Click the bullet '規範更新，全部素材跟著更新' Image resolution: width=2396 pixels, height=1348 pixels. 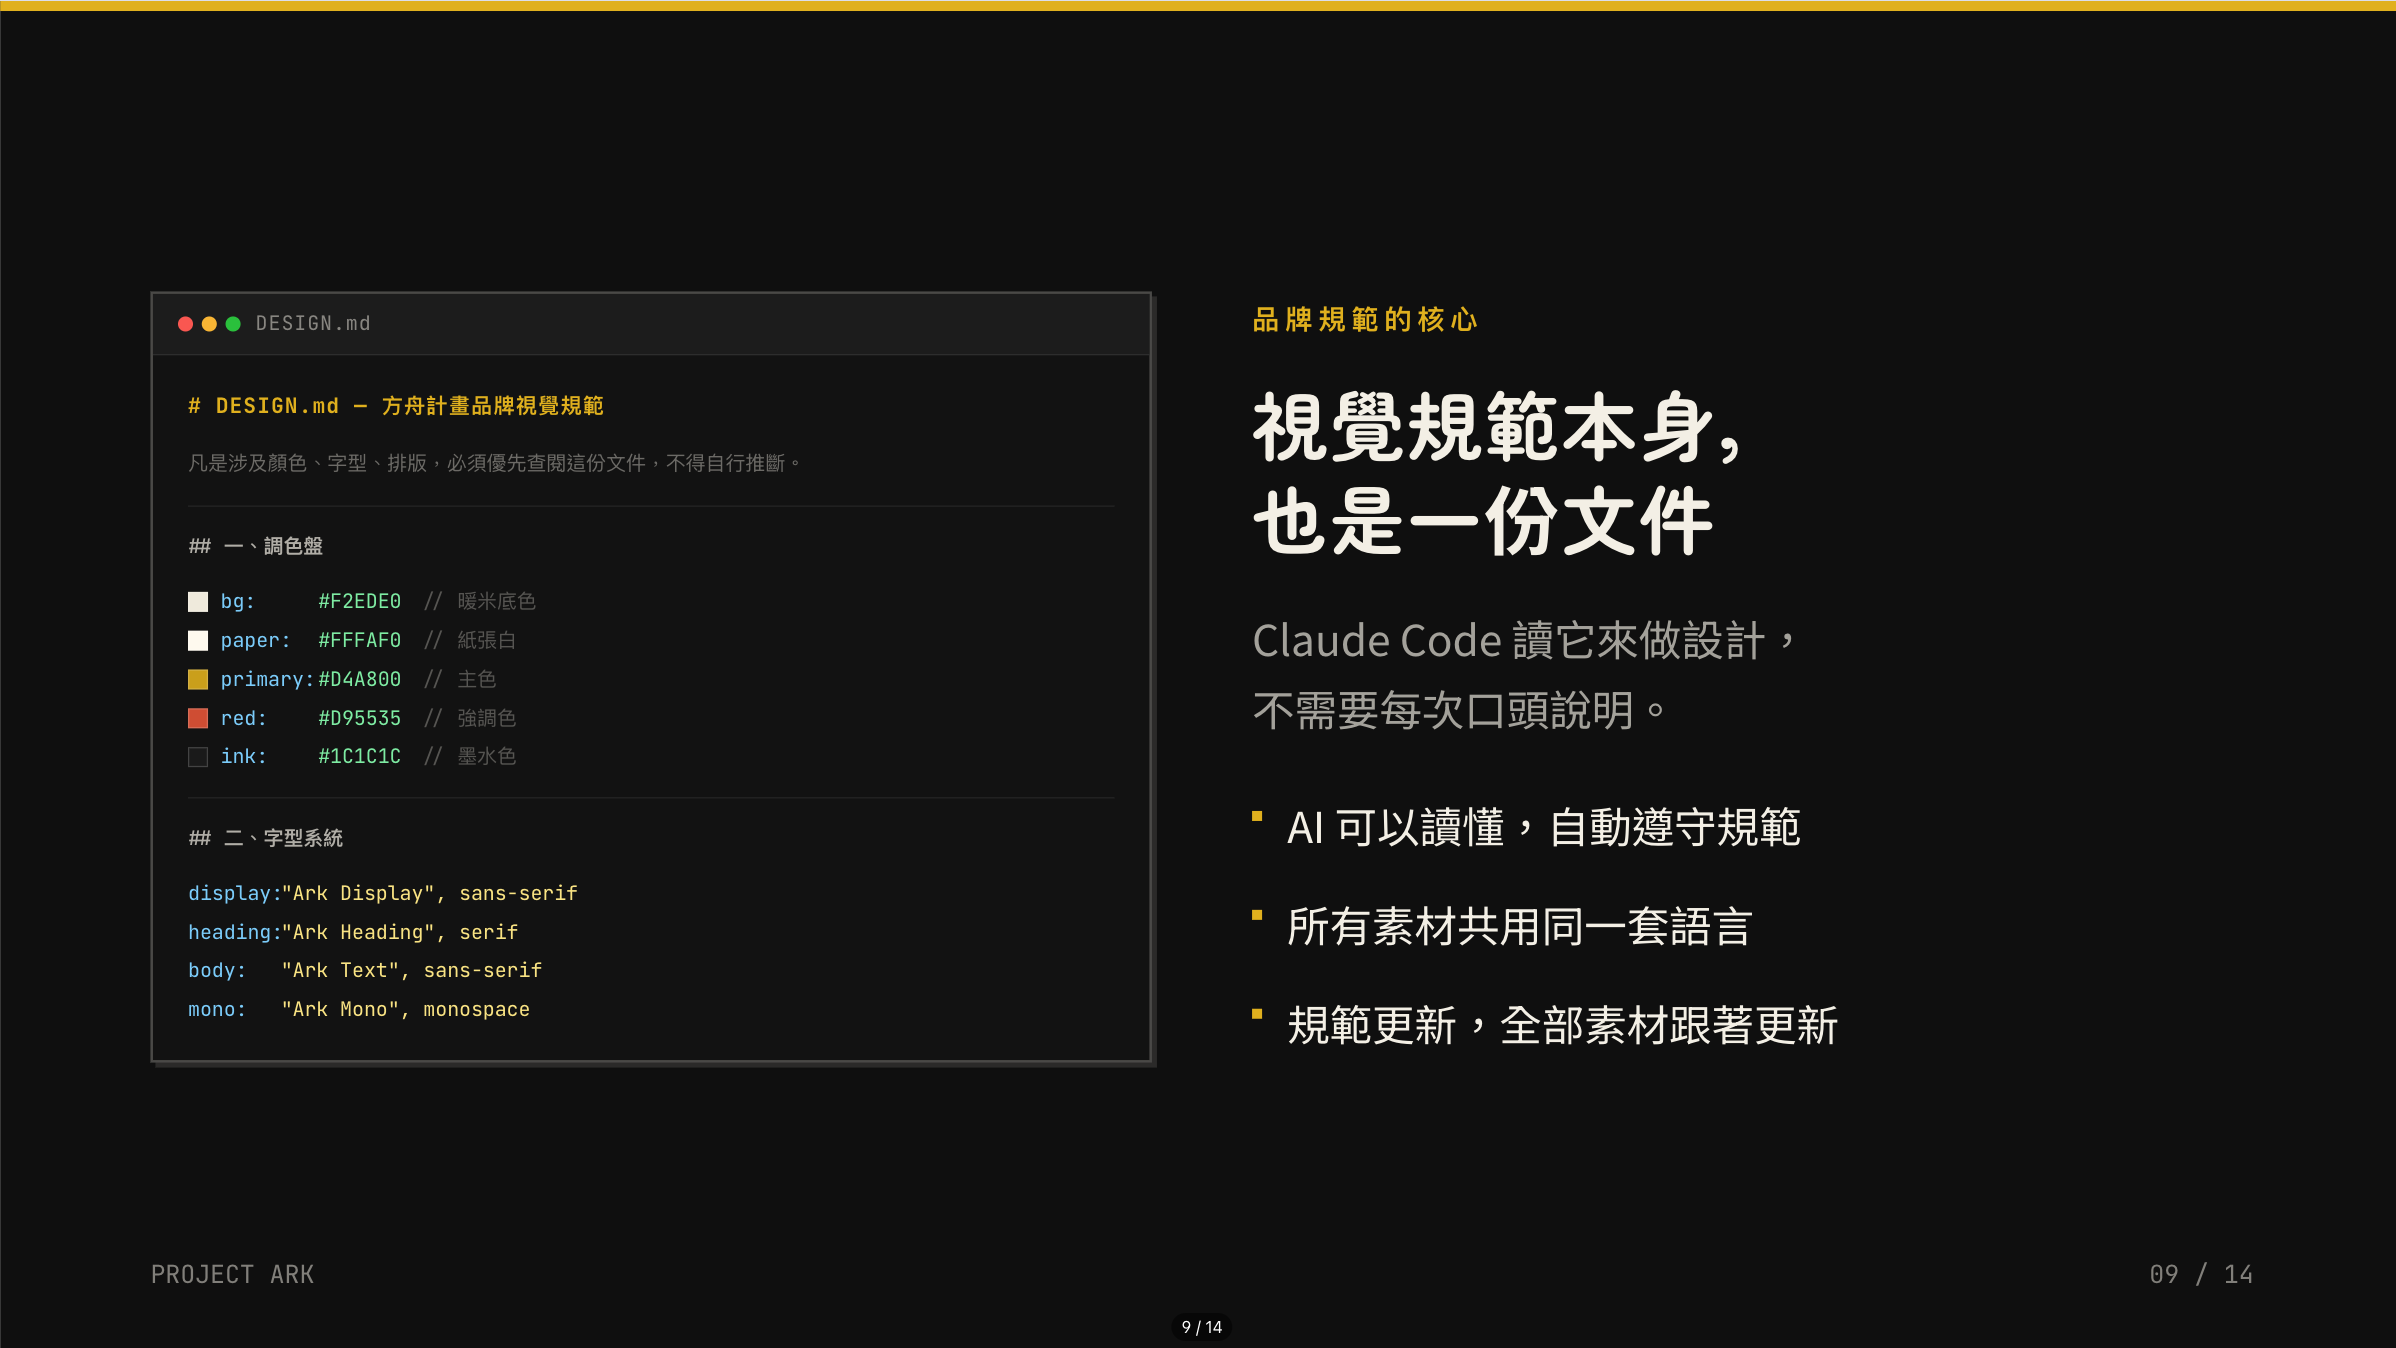coord(1563,1026)
